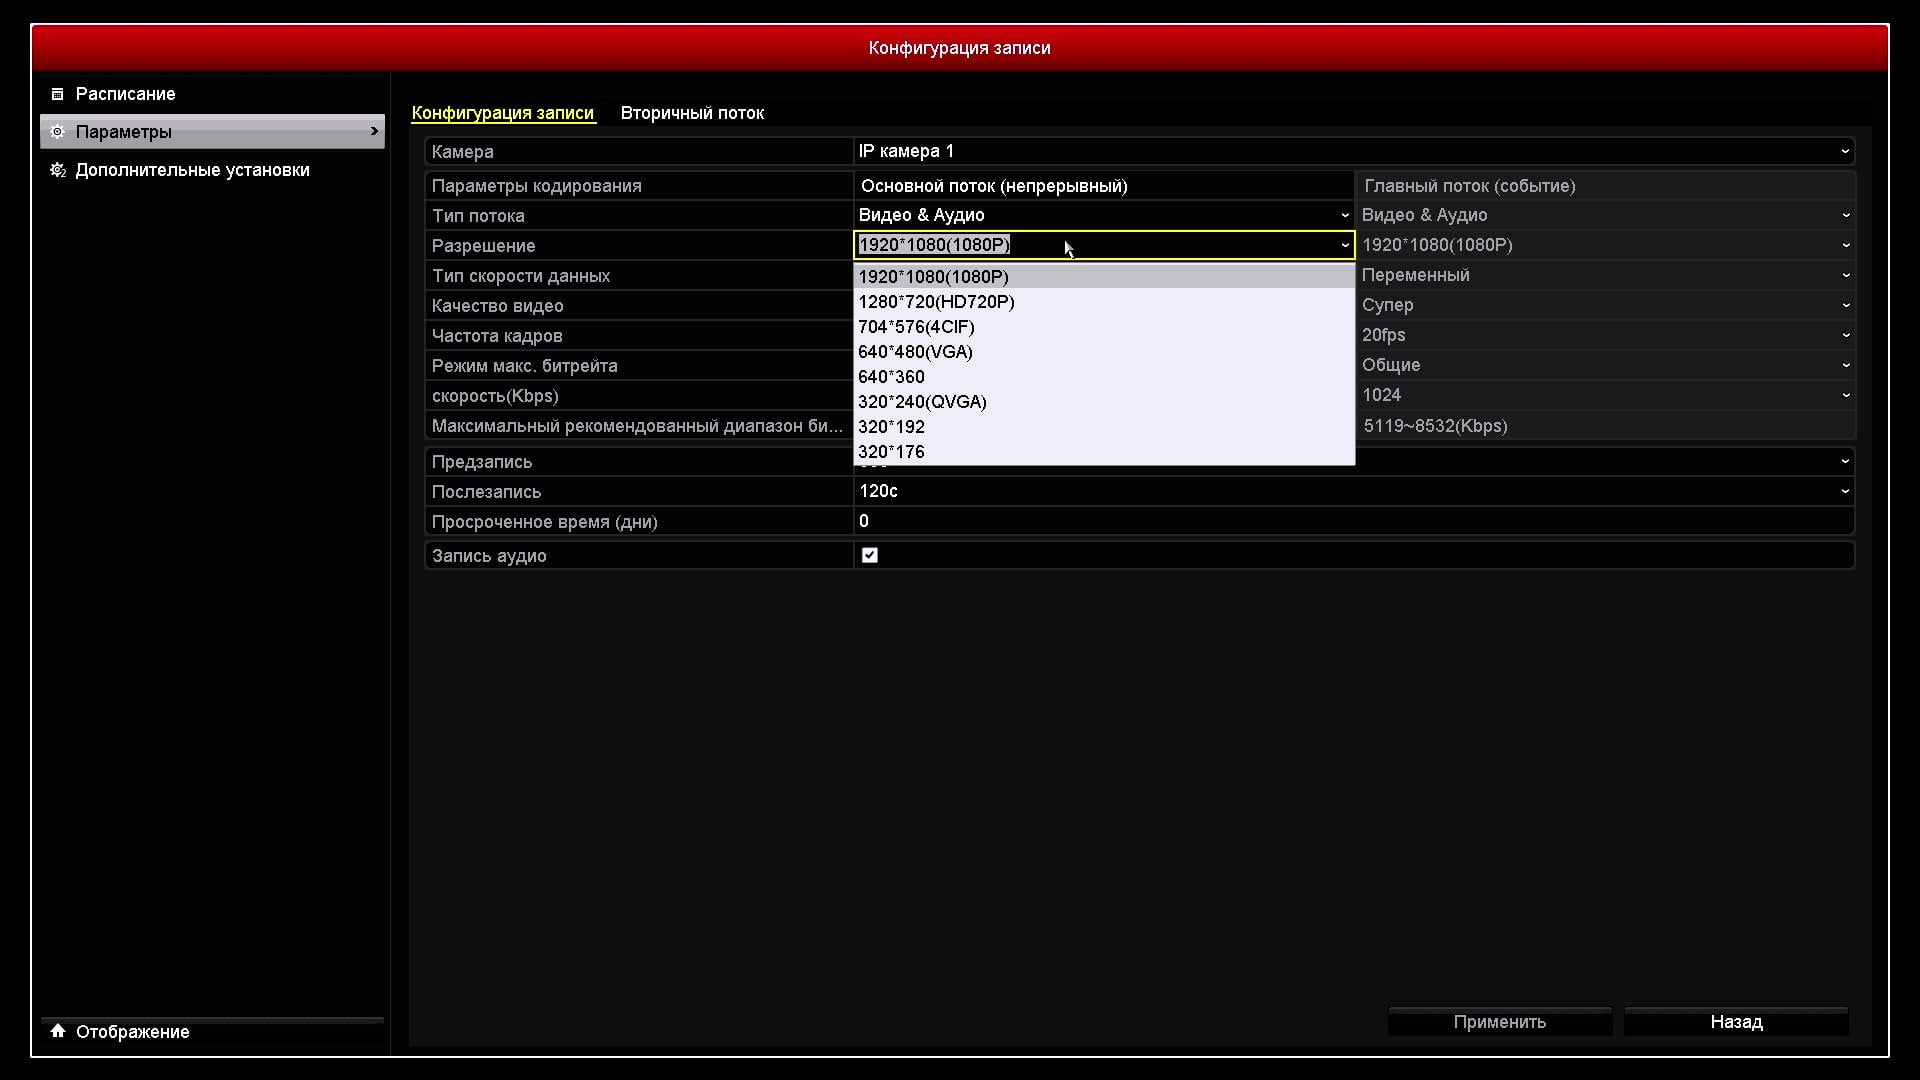
Task: Switch to the Вторичный поток tab
Action: click(692, 113)
